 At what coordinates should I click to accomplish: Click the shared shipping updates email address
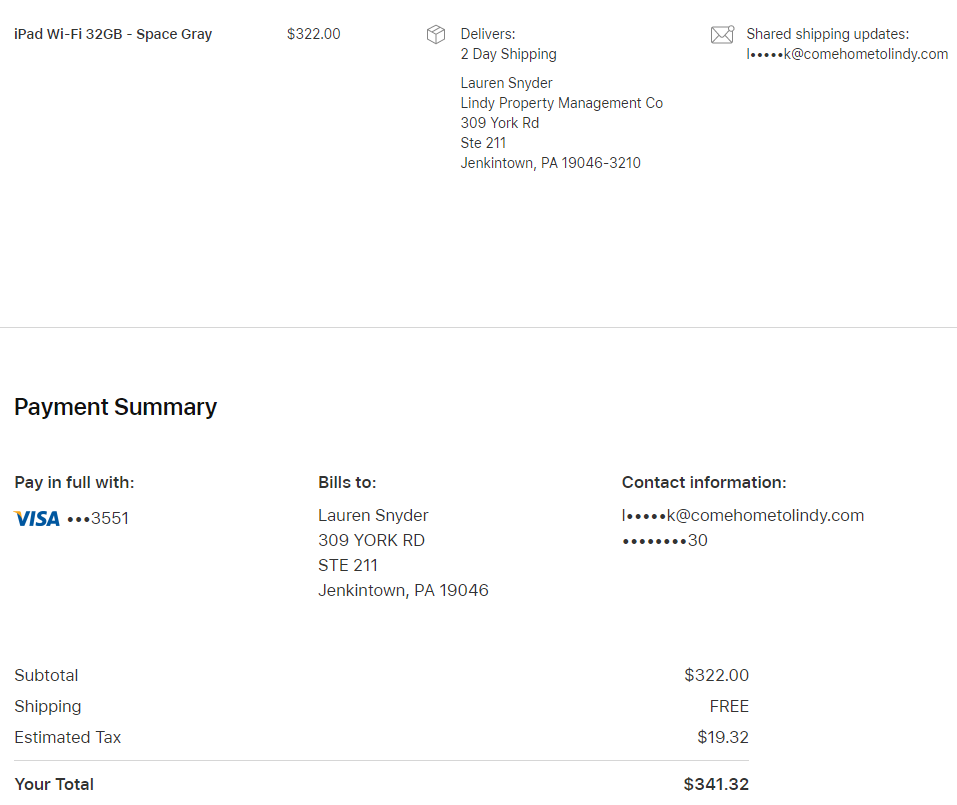[x=847, y=54]
